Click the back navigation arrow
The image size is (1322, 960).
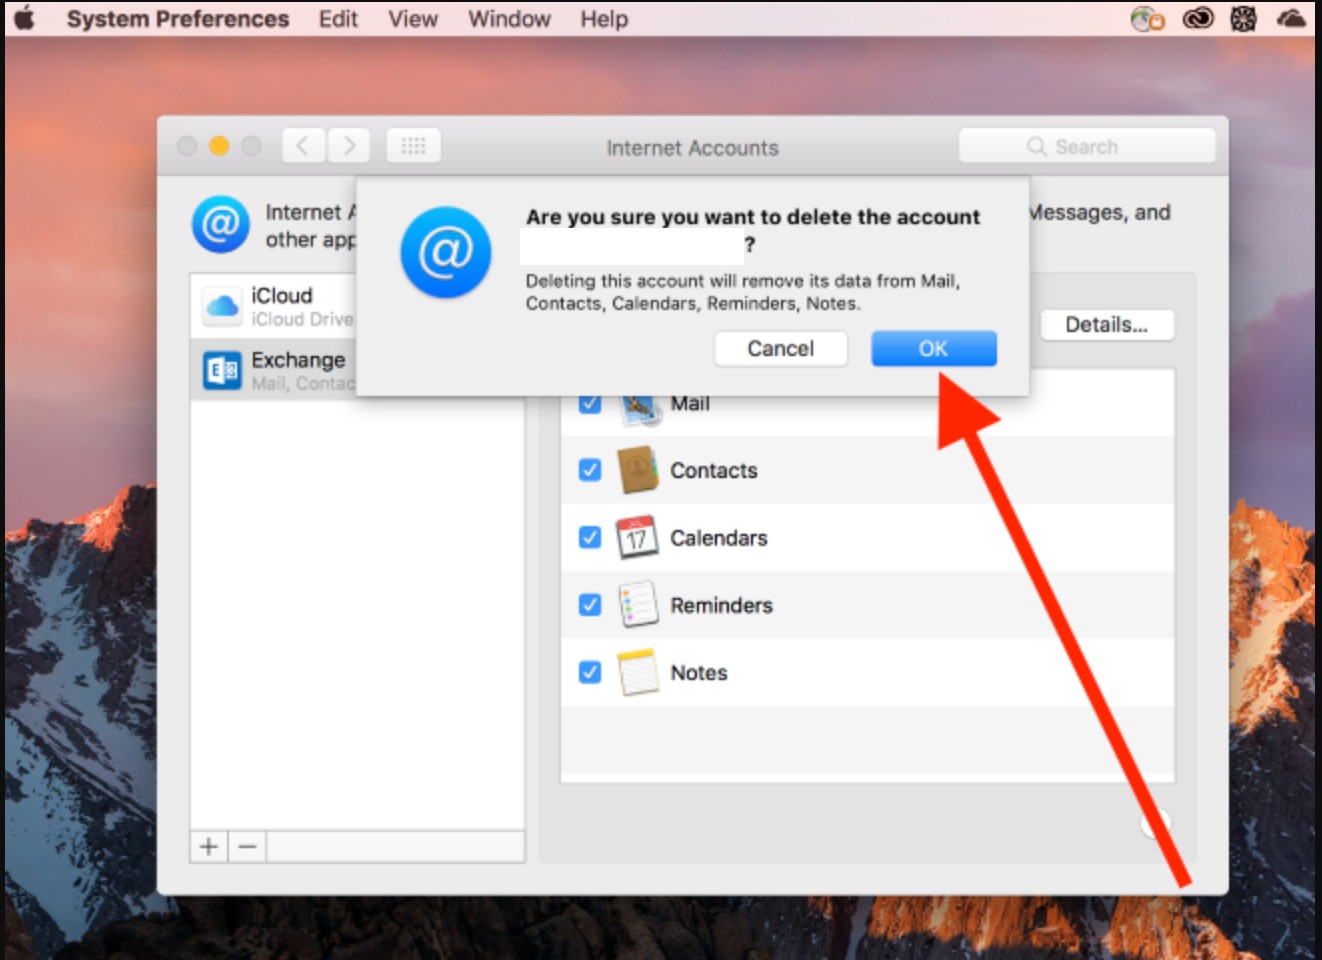(303, 145)
